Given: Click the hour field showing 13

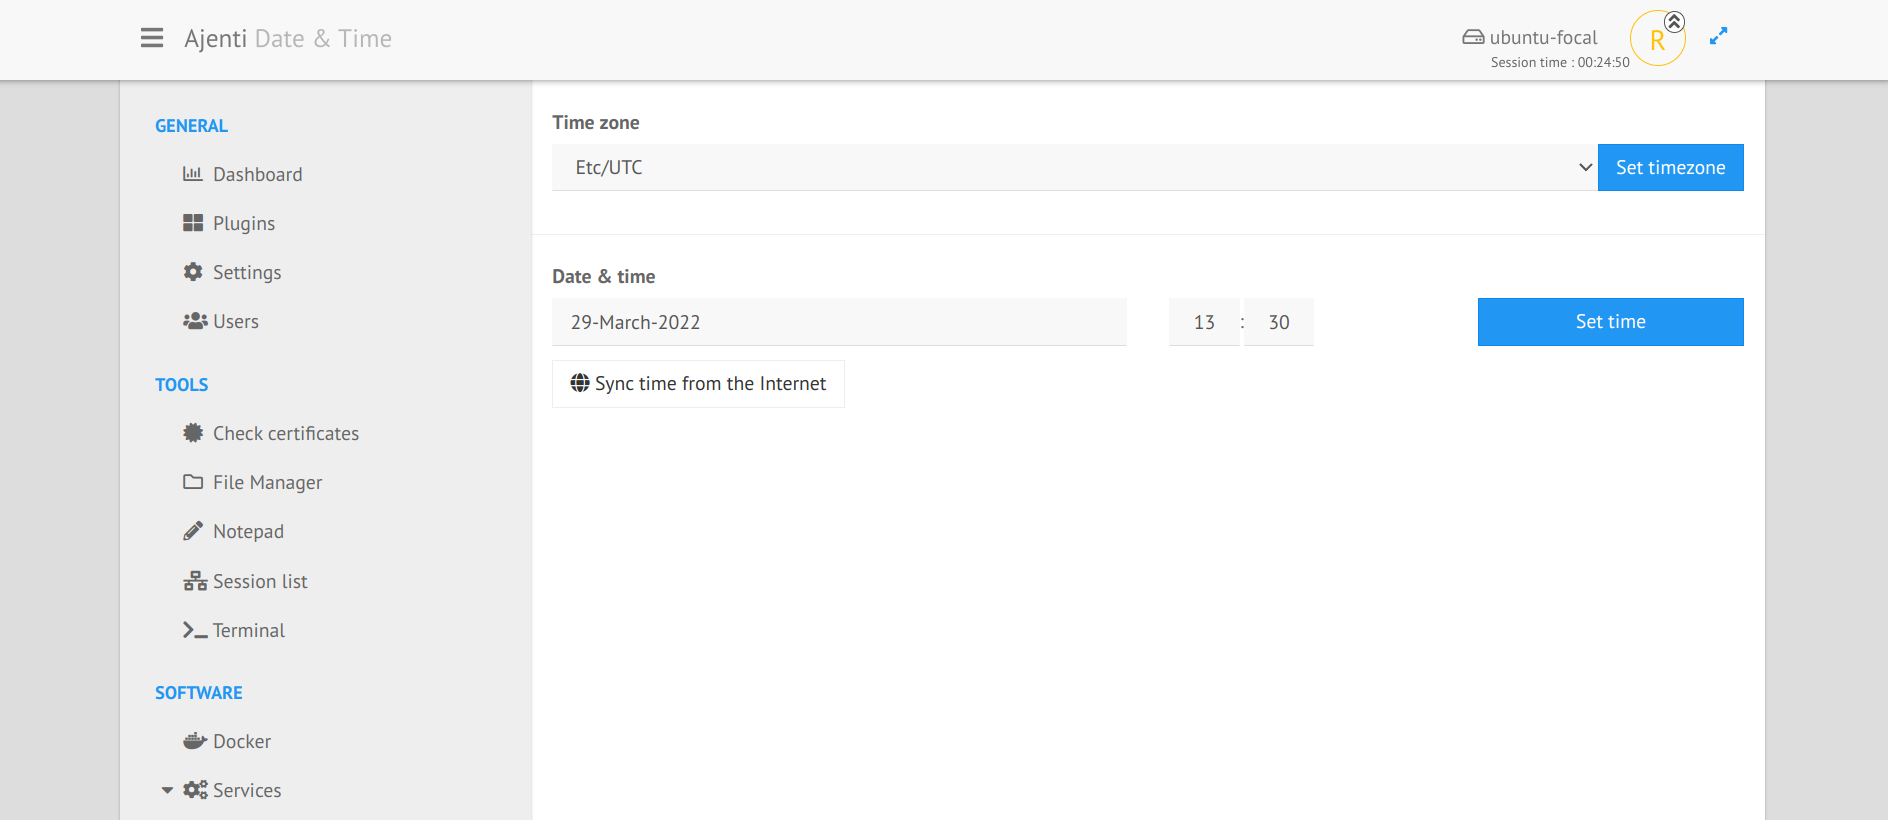Looking at the screenshot, I should [1204, 322].
